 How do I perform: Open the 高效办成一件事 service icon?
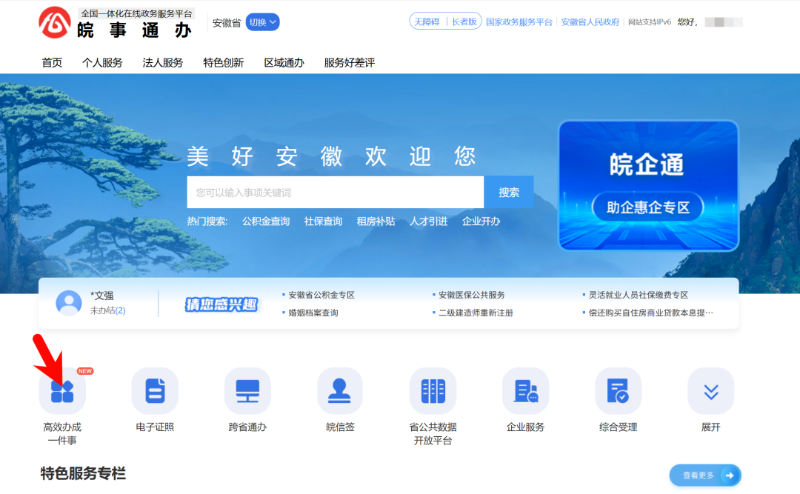[62, 391]
